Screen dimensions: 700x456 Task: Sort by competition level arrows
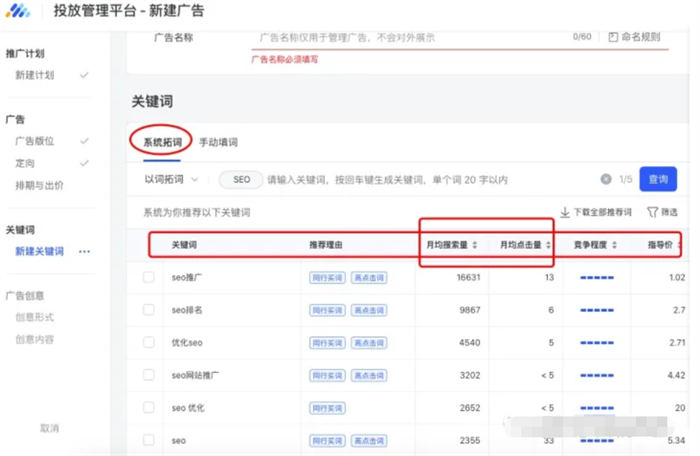tap(615, 245)
